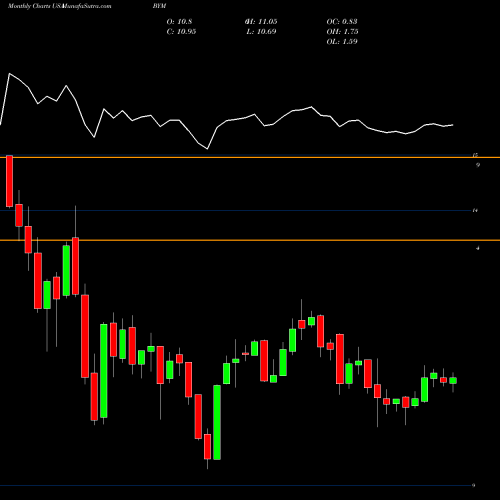Click the 'OH: 1.75' value

point(342,31)
